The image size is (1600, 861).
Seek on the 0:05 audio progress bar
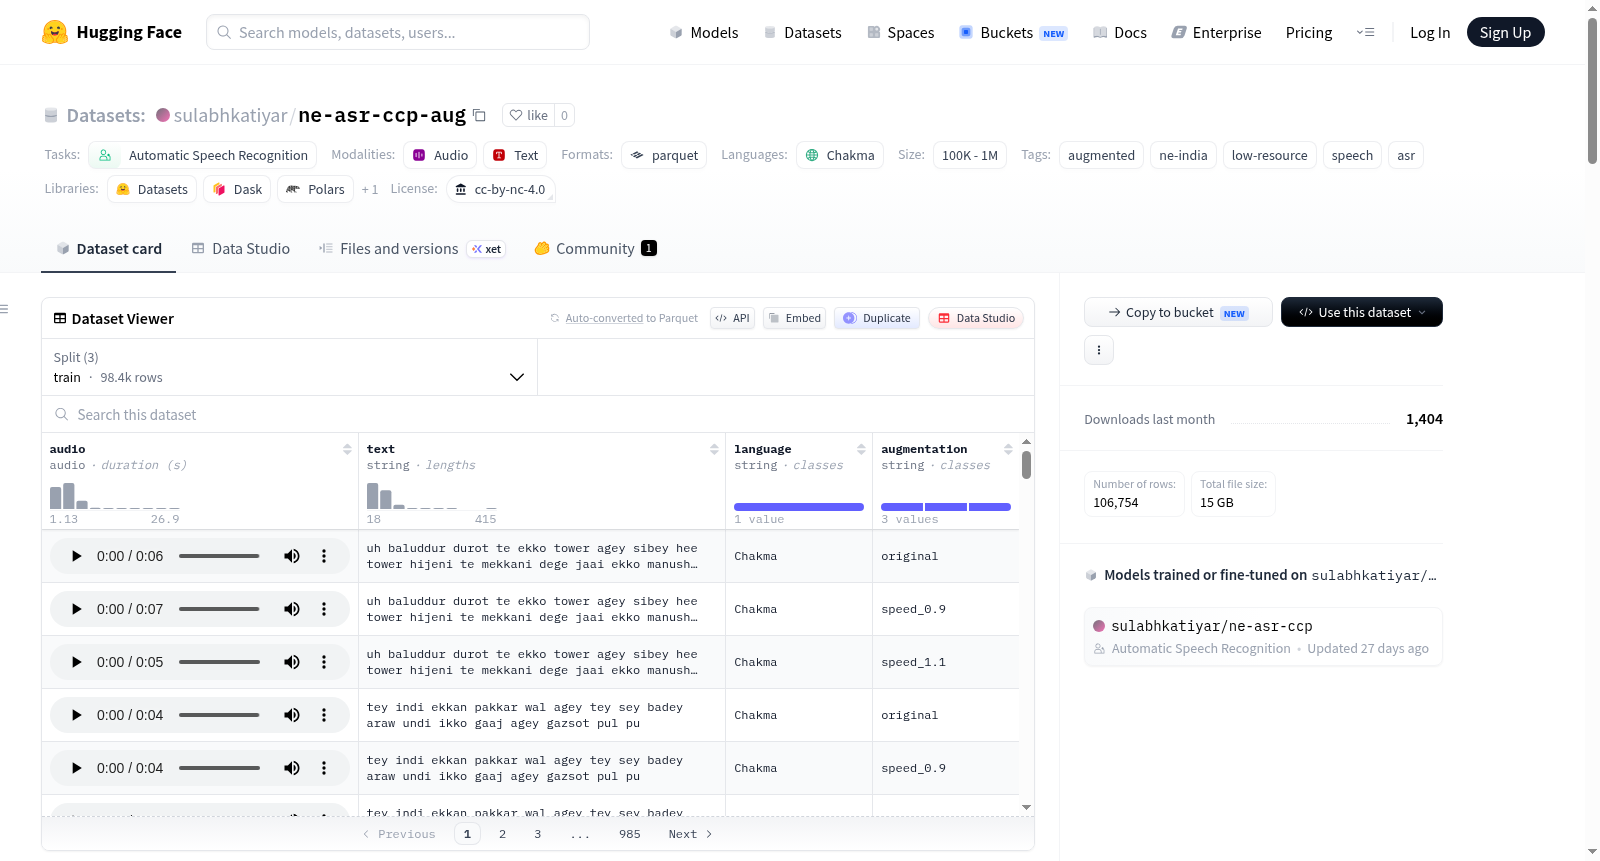click(x=219, y=662)
